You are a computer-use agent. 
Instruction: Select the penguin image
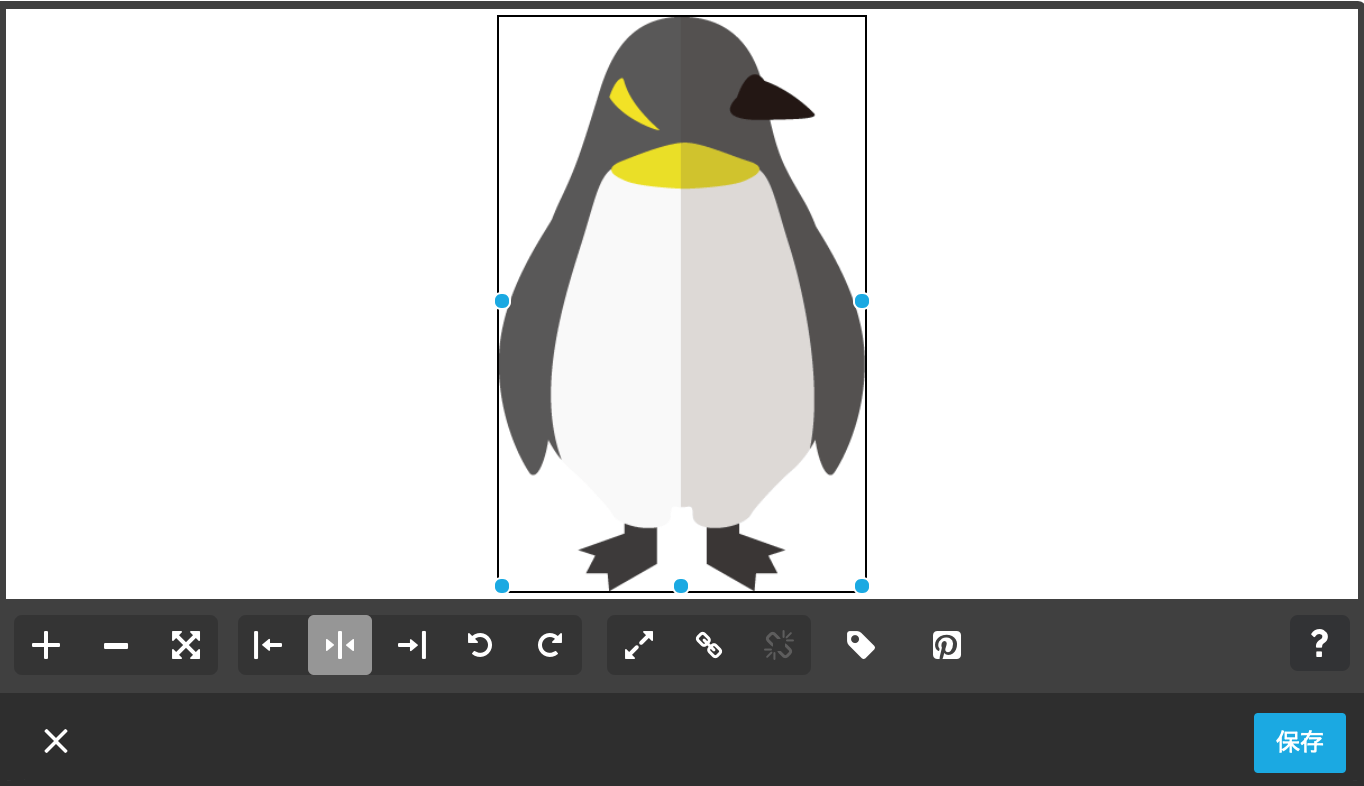[682, 303]
